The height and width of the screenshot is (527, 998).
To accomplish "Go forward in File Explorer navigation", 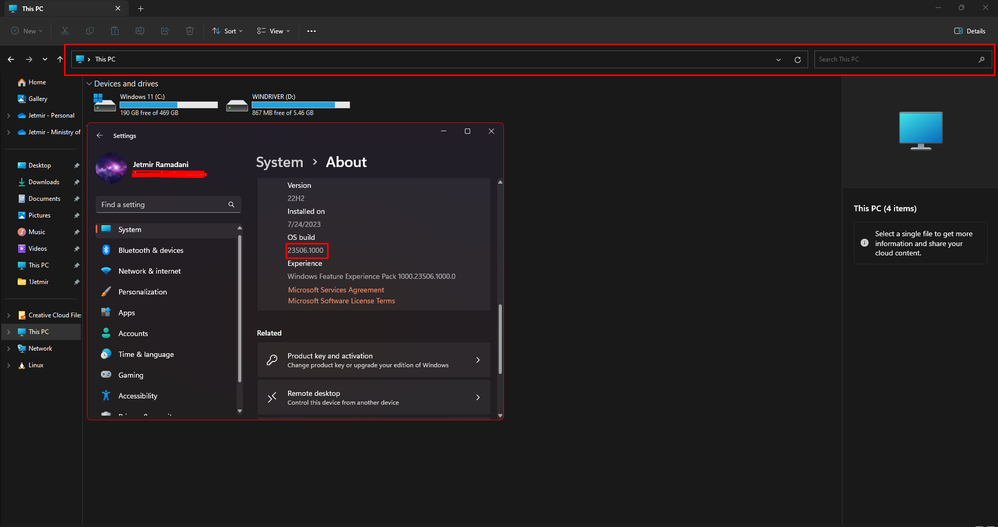I will pyautogui.click(x=29, y=59).
